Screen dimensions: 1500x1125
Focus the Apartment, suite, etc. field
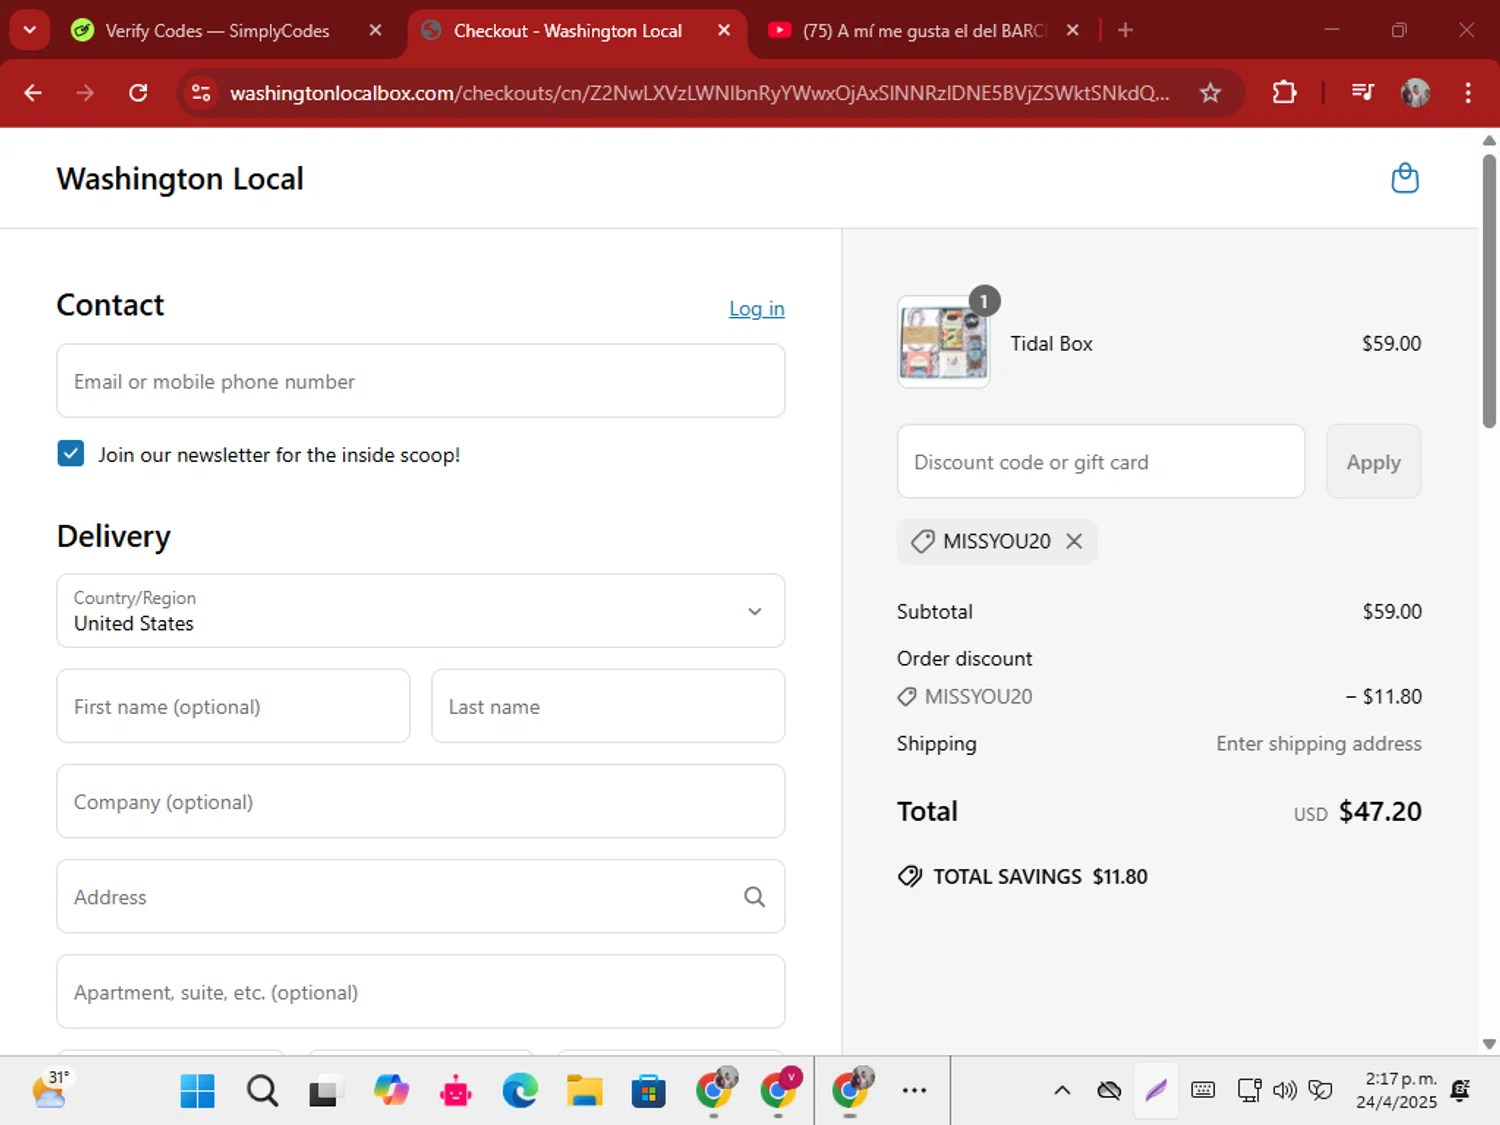pyautogui.click(x=421, y=992)
